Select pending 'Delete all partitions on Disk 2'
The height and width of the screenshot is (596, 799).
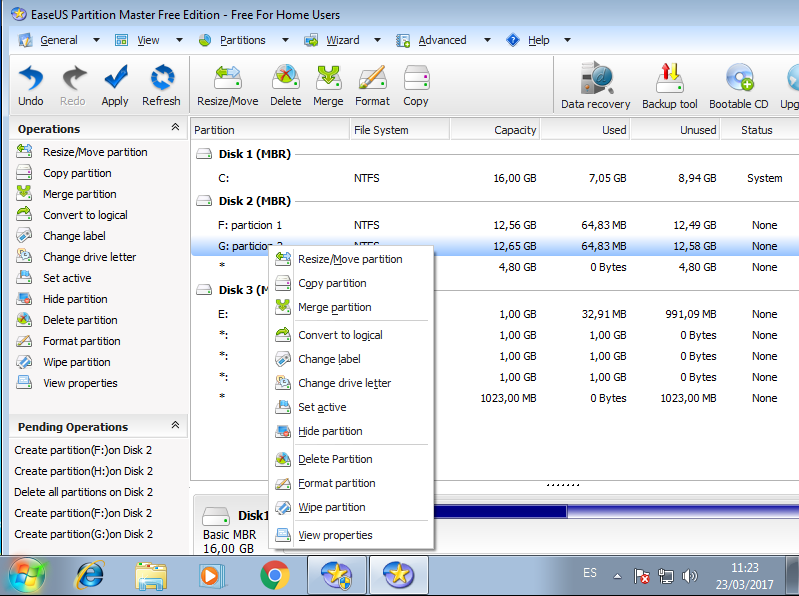(84, 492)
